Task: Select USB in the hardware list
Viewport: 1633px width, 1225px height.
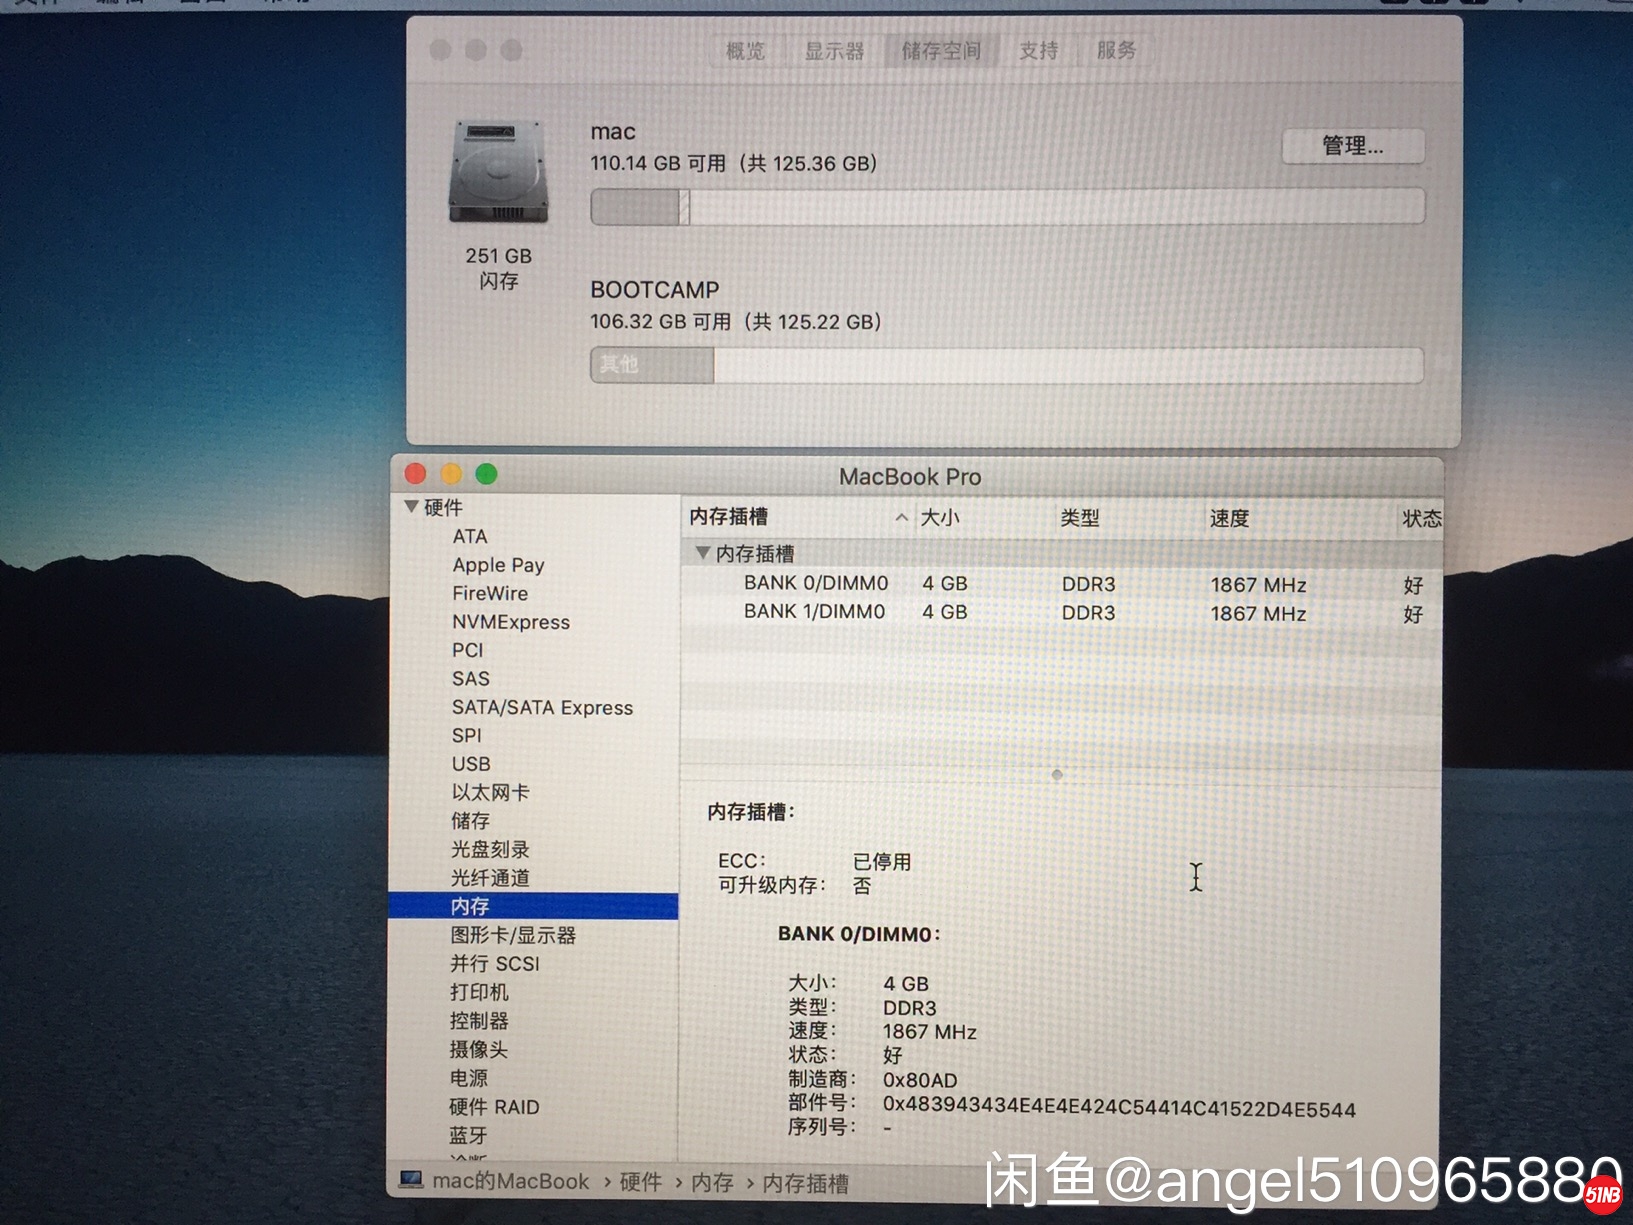Action: (470, 764)
